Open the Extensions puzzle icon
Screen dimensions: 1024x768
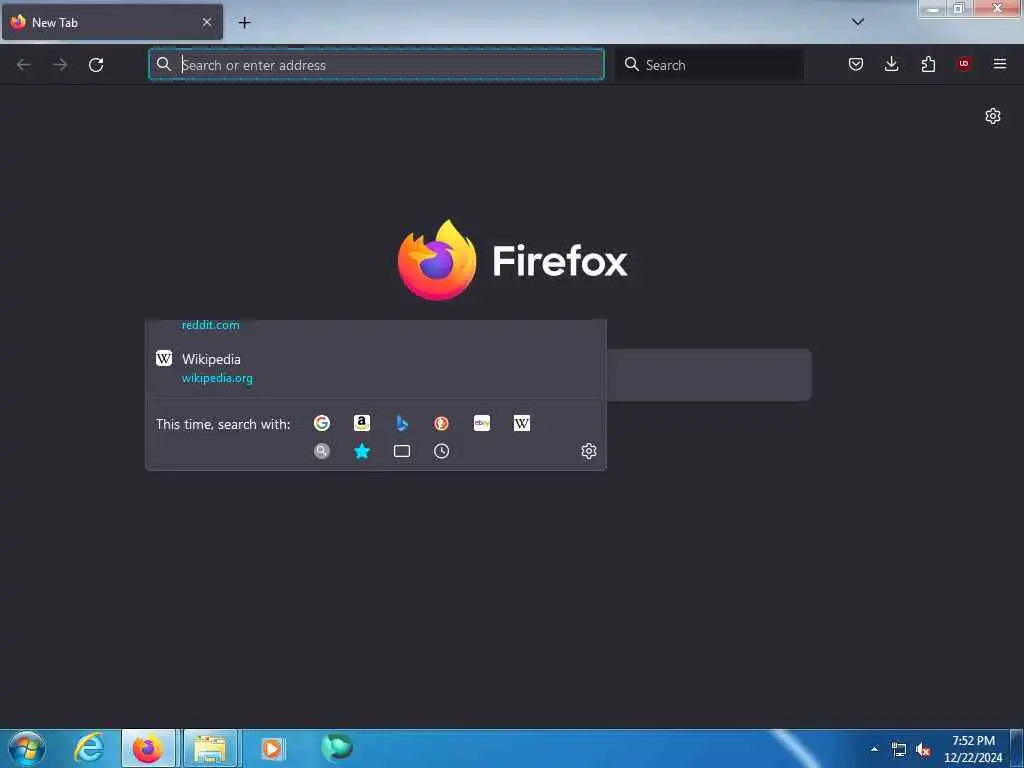pyautogui.click(x=928, y=64)
